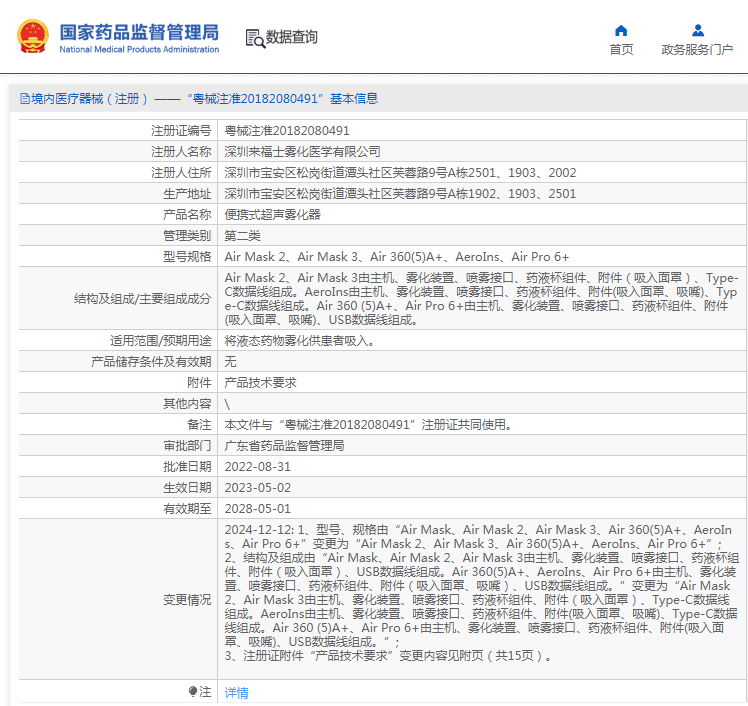The height and width of the screenshot is (706, 748).
Task: Click the line about 共15页 attachment pages
Action: [x=388, y=656]
